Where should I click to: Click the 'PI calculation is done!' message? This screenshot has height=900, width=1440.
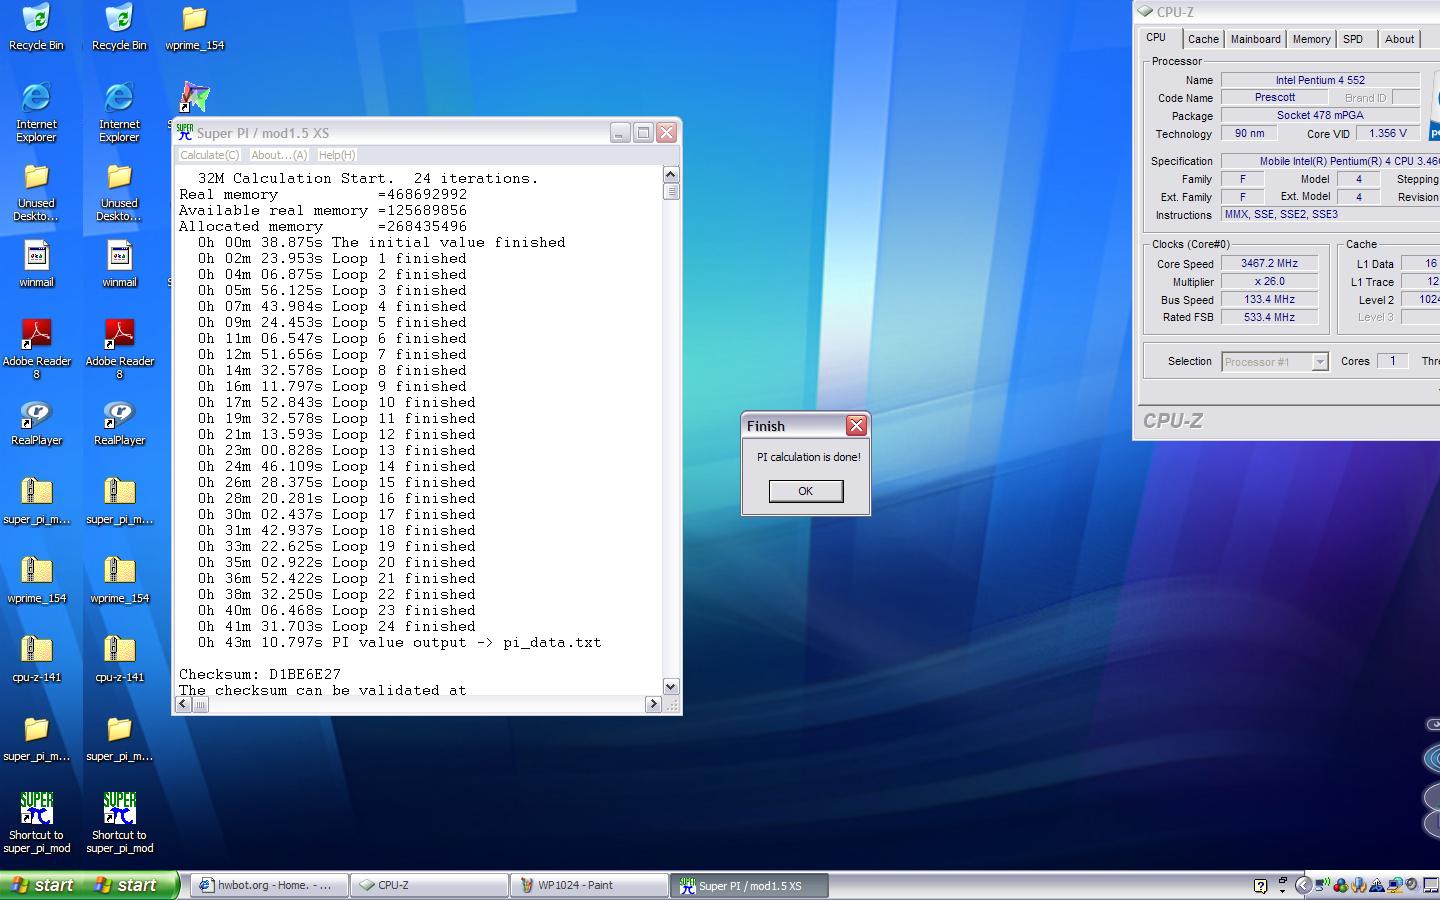tap(808, 457)
